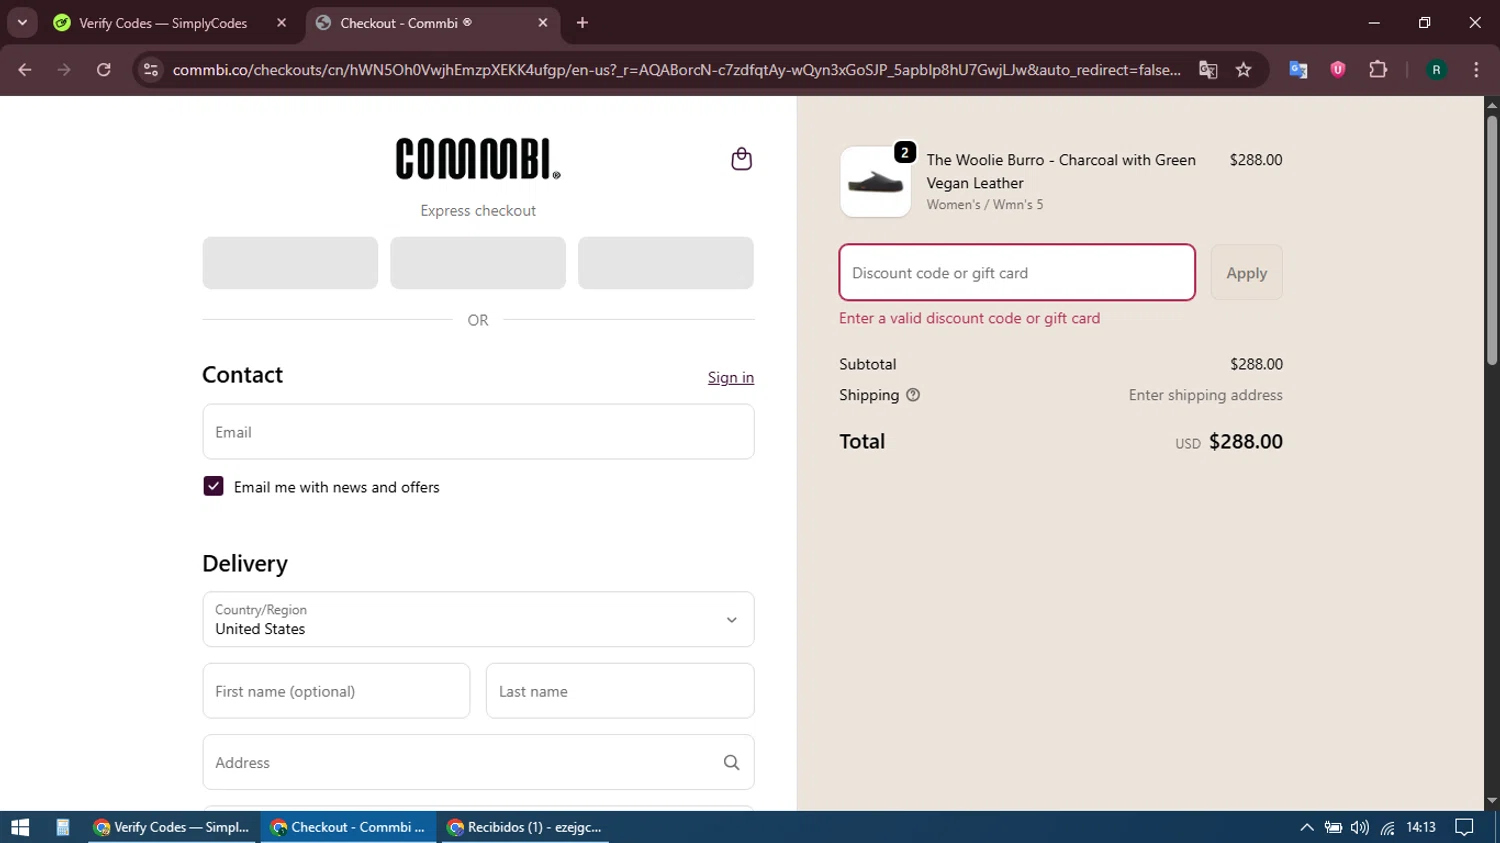
Task: Switch to Recibidos (1) taskbar window
Action: coord(524,827)
